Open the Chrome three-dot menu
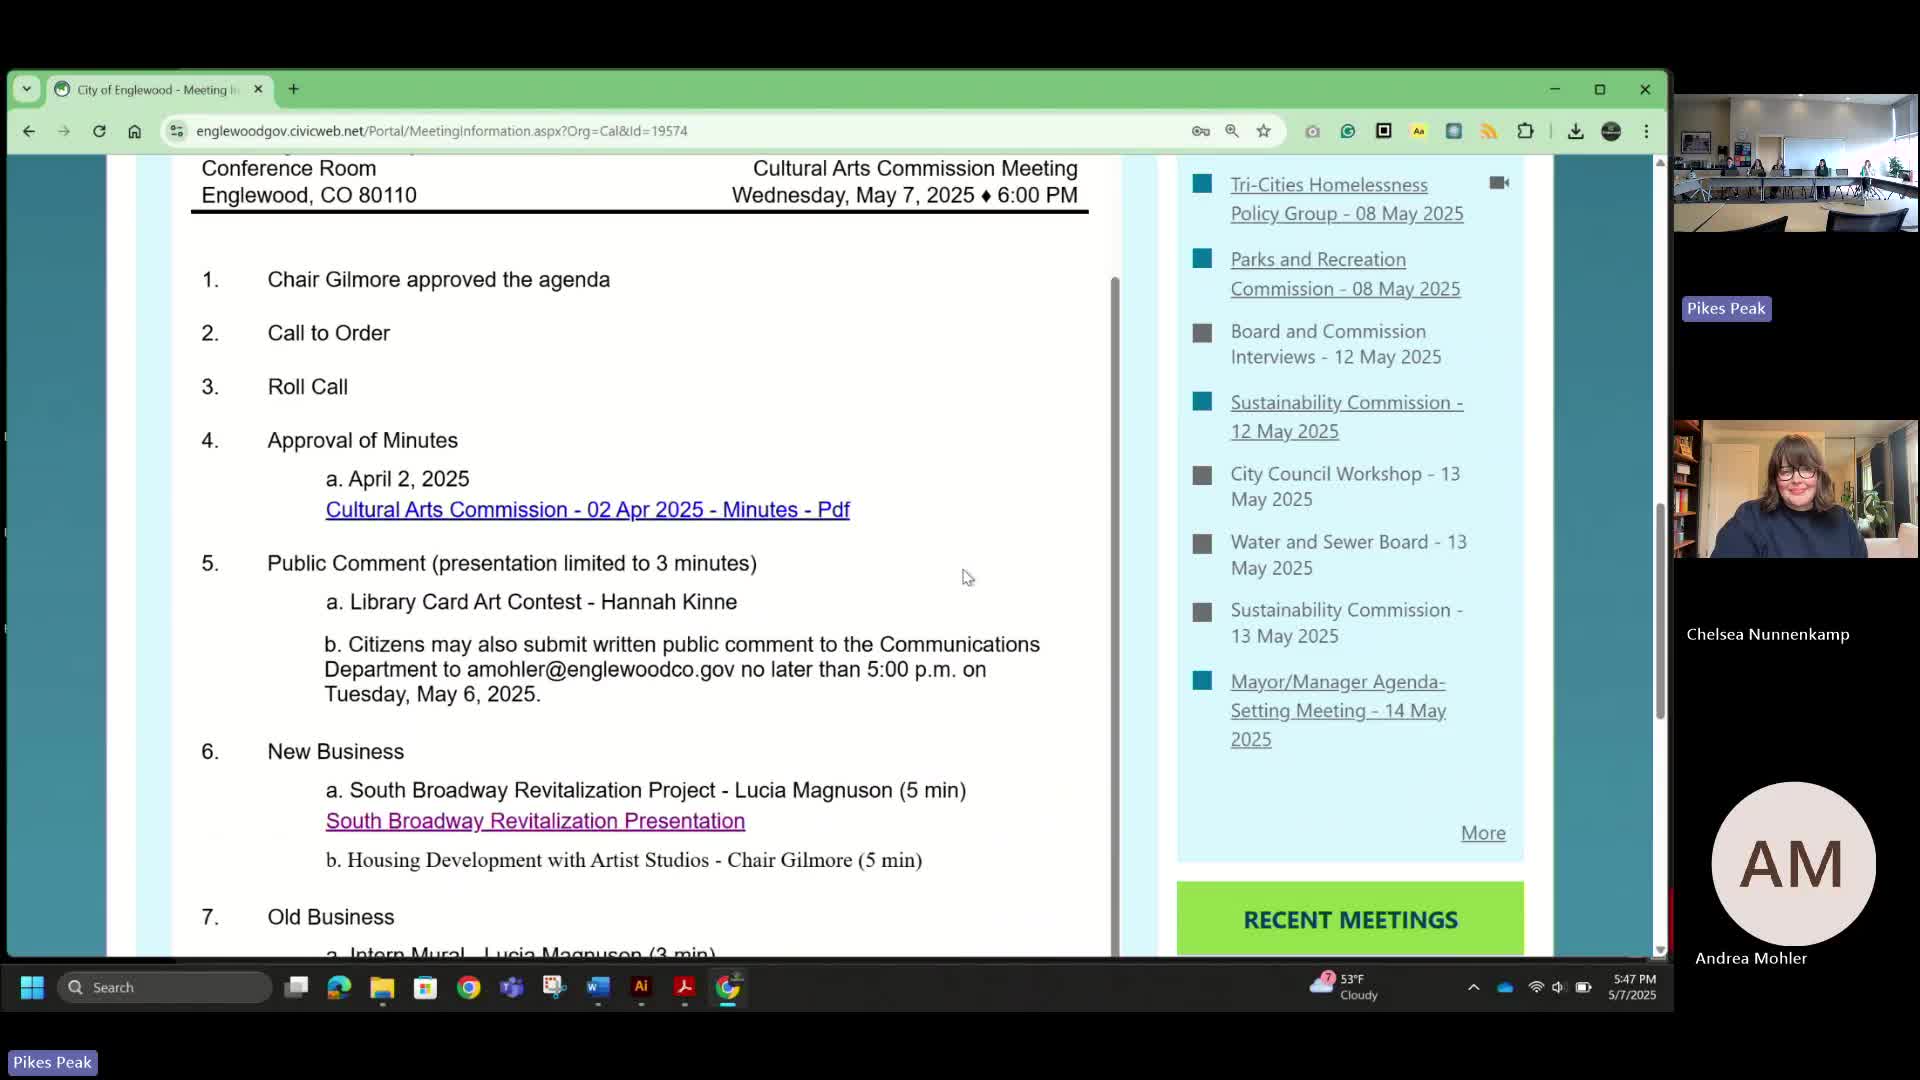This screenshot has height=1080, width=1920. [1646, 131]
